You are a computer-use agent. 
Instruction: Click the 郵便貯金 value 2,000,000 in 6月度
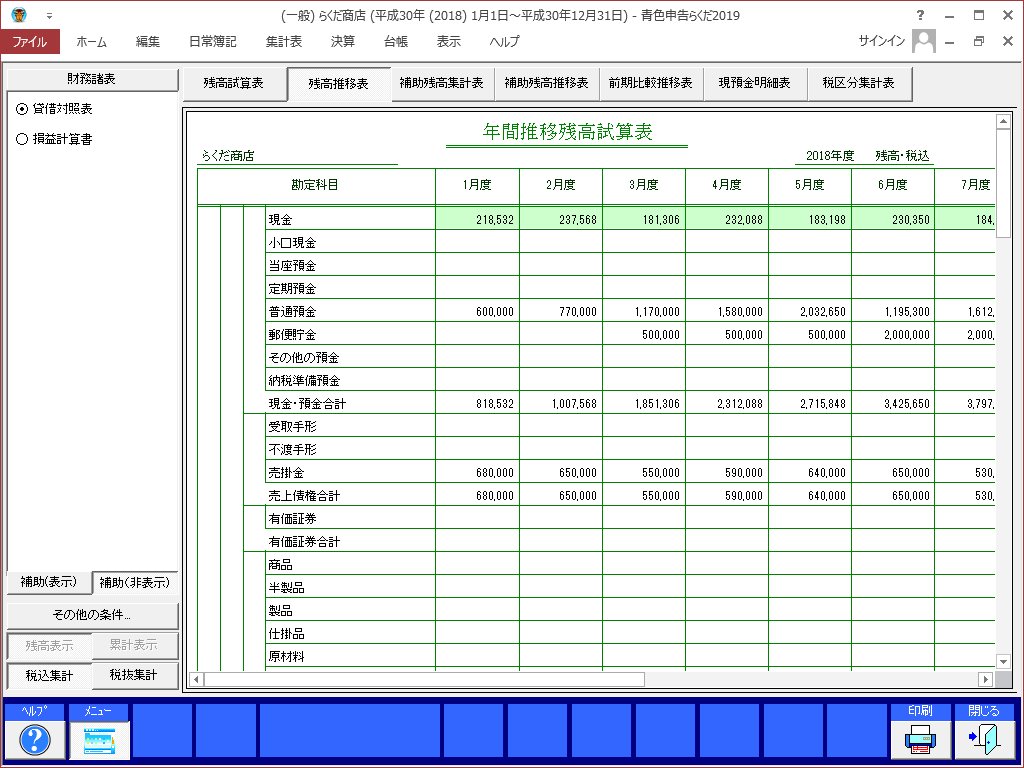coord(906,335)
